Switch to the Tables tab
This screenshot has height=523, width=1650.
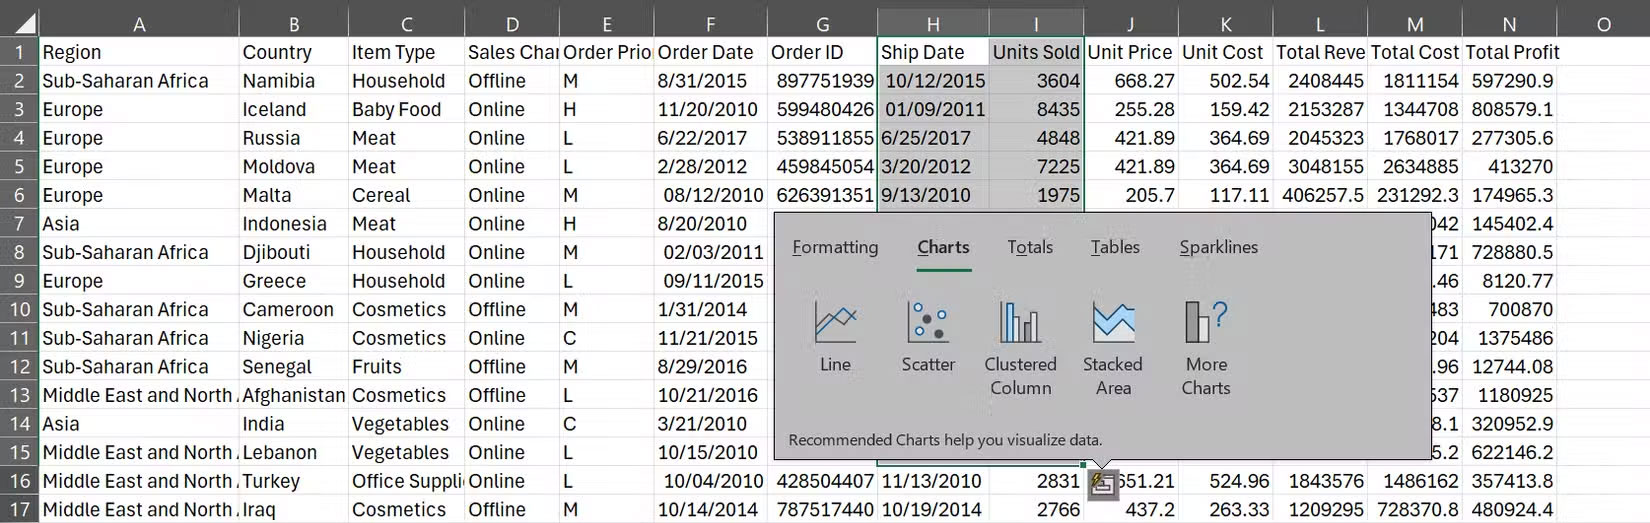(x=1115, y=247)
